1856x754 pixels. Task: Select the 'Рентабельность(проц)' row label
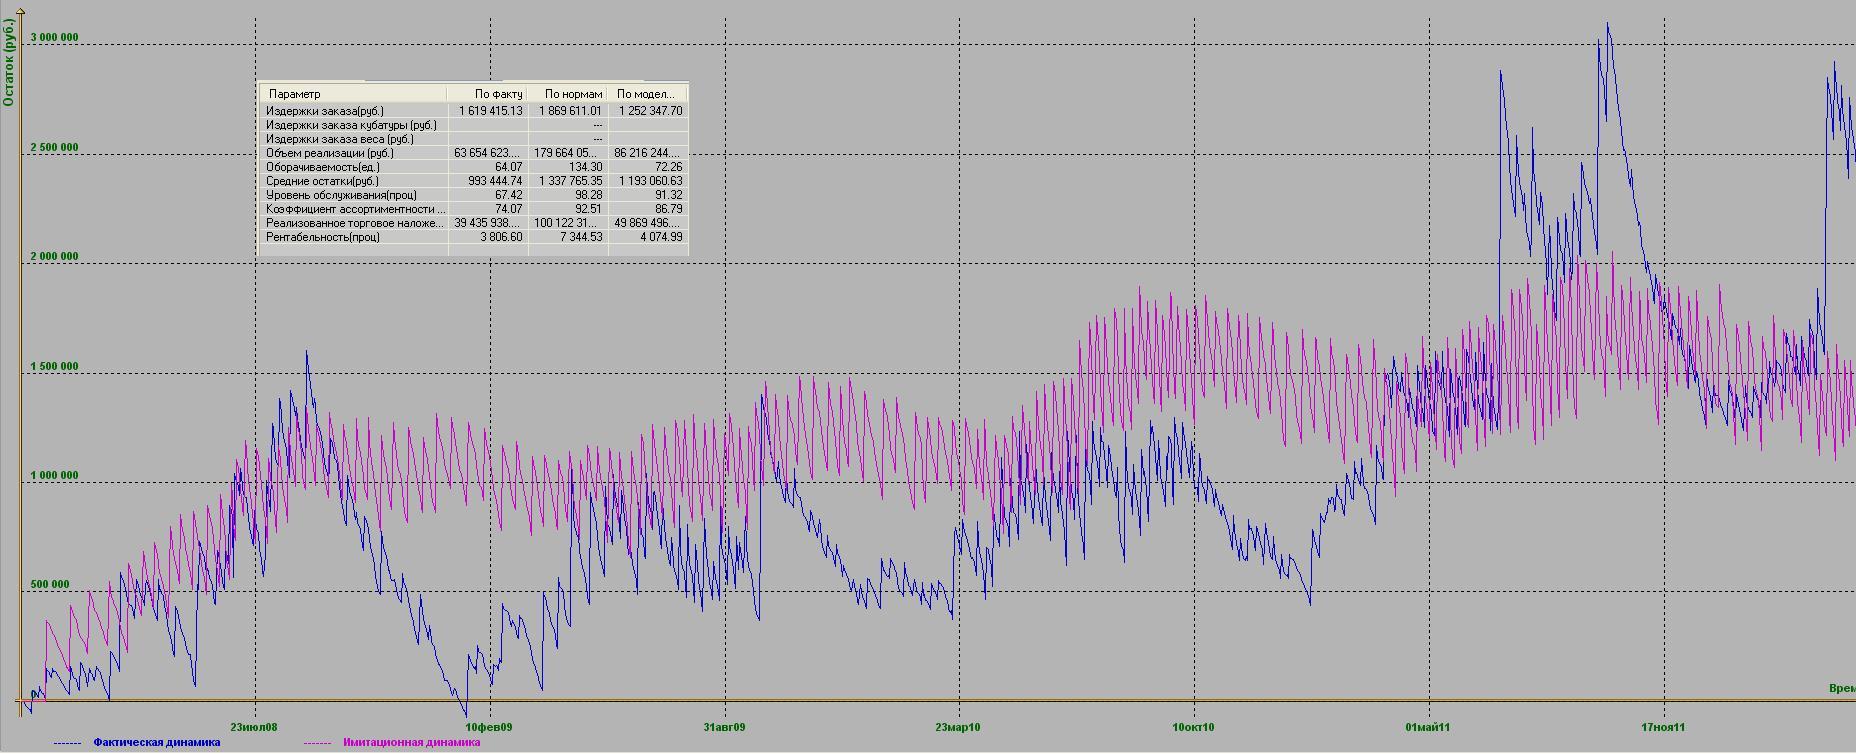[323, 237]
